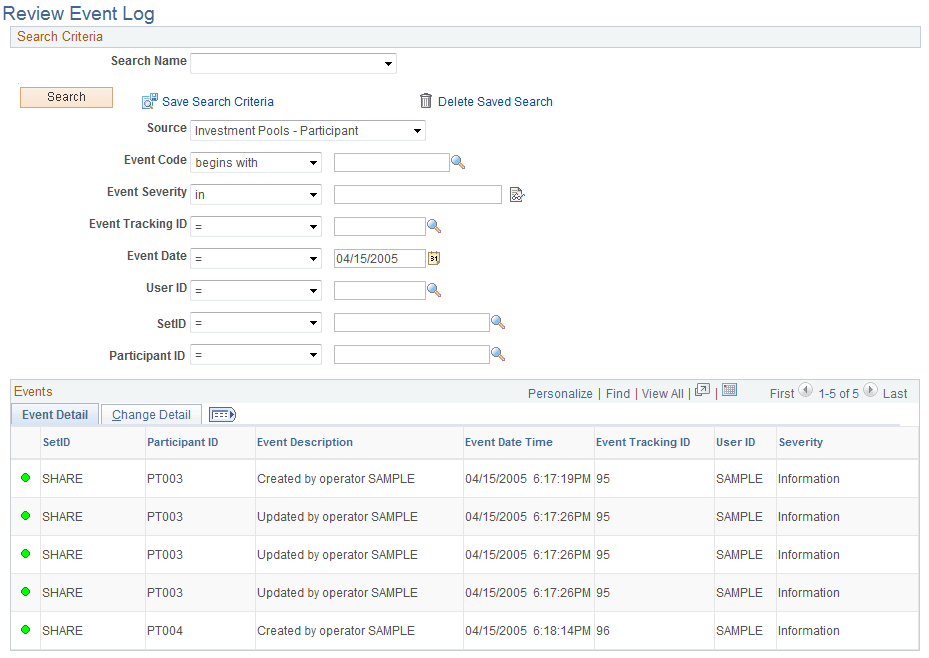929x658 pixels.
Task: Select tracking ID 96 cell
Action: click(603, 631)
